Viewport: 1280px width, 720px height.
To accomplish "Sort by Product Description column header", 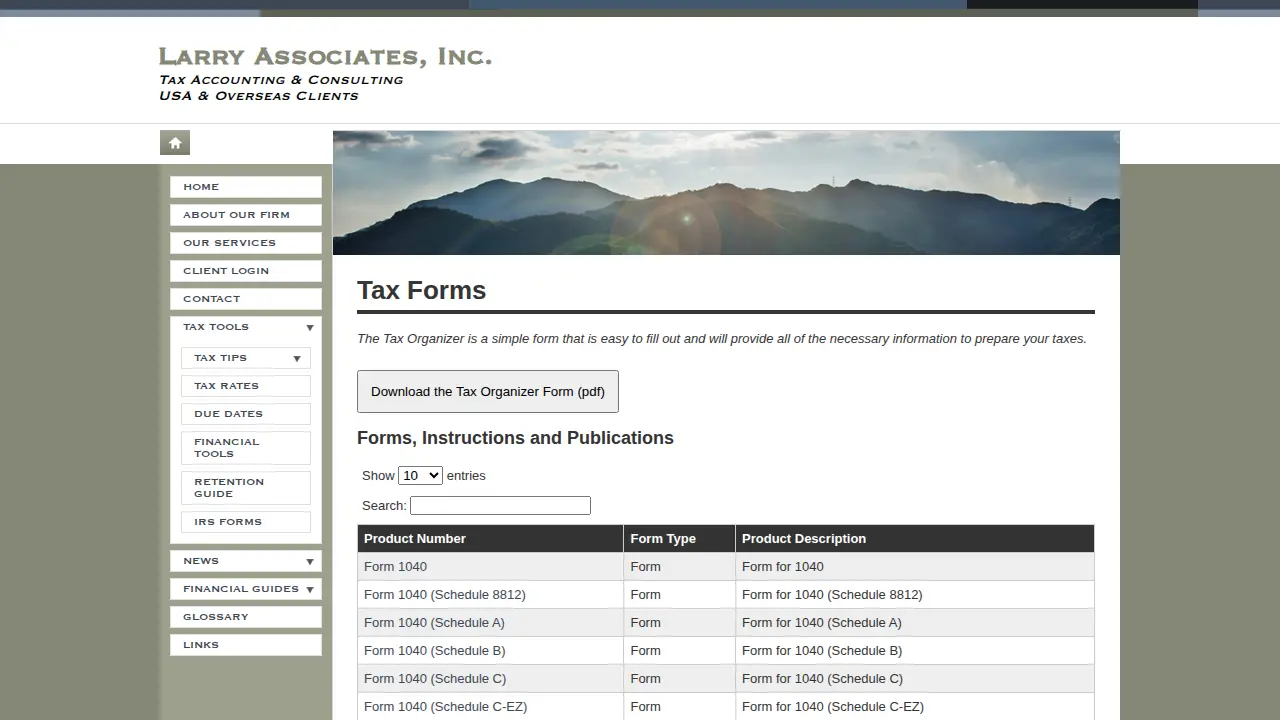I will coord(915,538).
